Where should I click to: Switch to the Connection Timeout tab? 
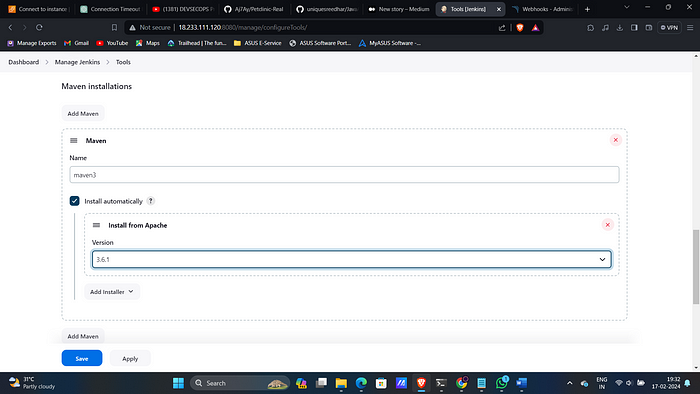[x=110, y=9]
